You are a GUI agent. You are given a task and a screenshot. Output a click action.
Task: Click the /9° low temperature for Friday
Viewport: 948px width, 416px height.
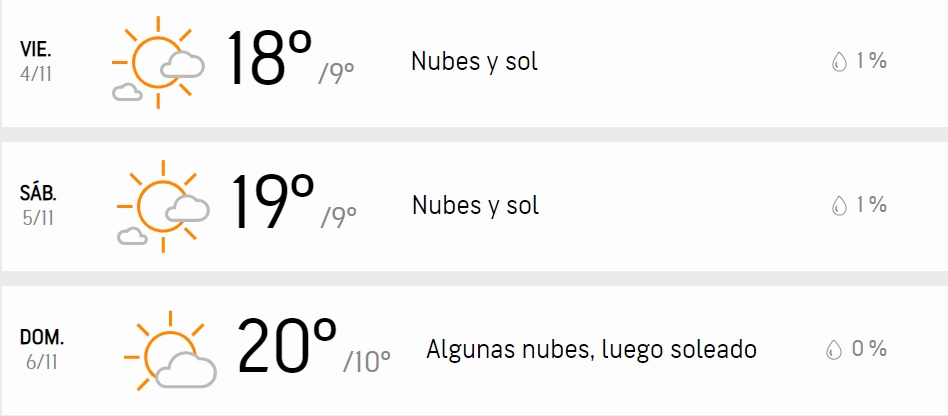pyautogui.click(x=337, y=73)
